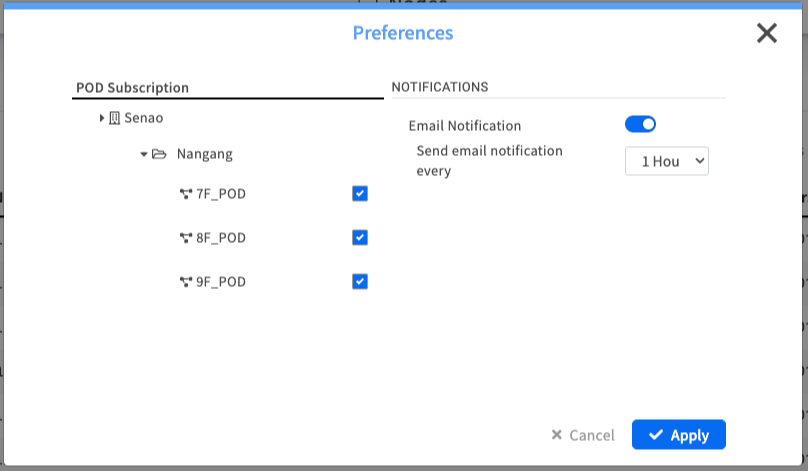Open the email interval dropdown
The image size is (809, 472).
[x=666, y=161]
